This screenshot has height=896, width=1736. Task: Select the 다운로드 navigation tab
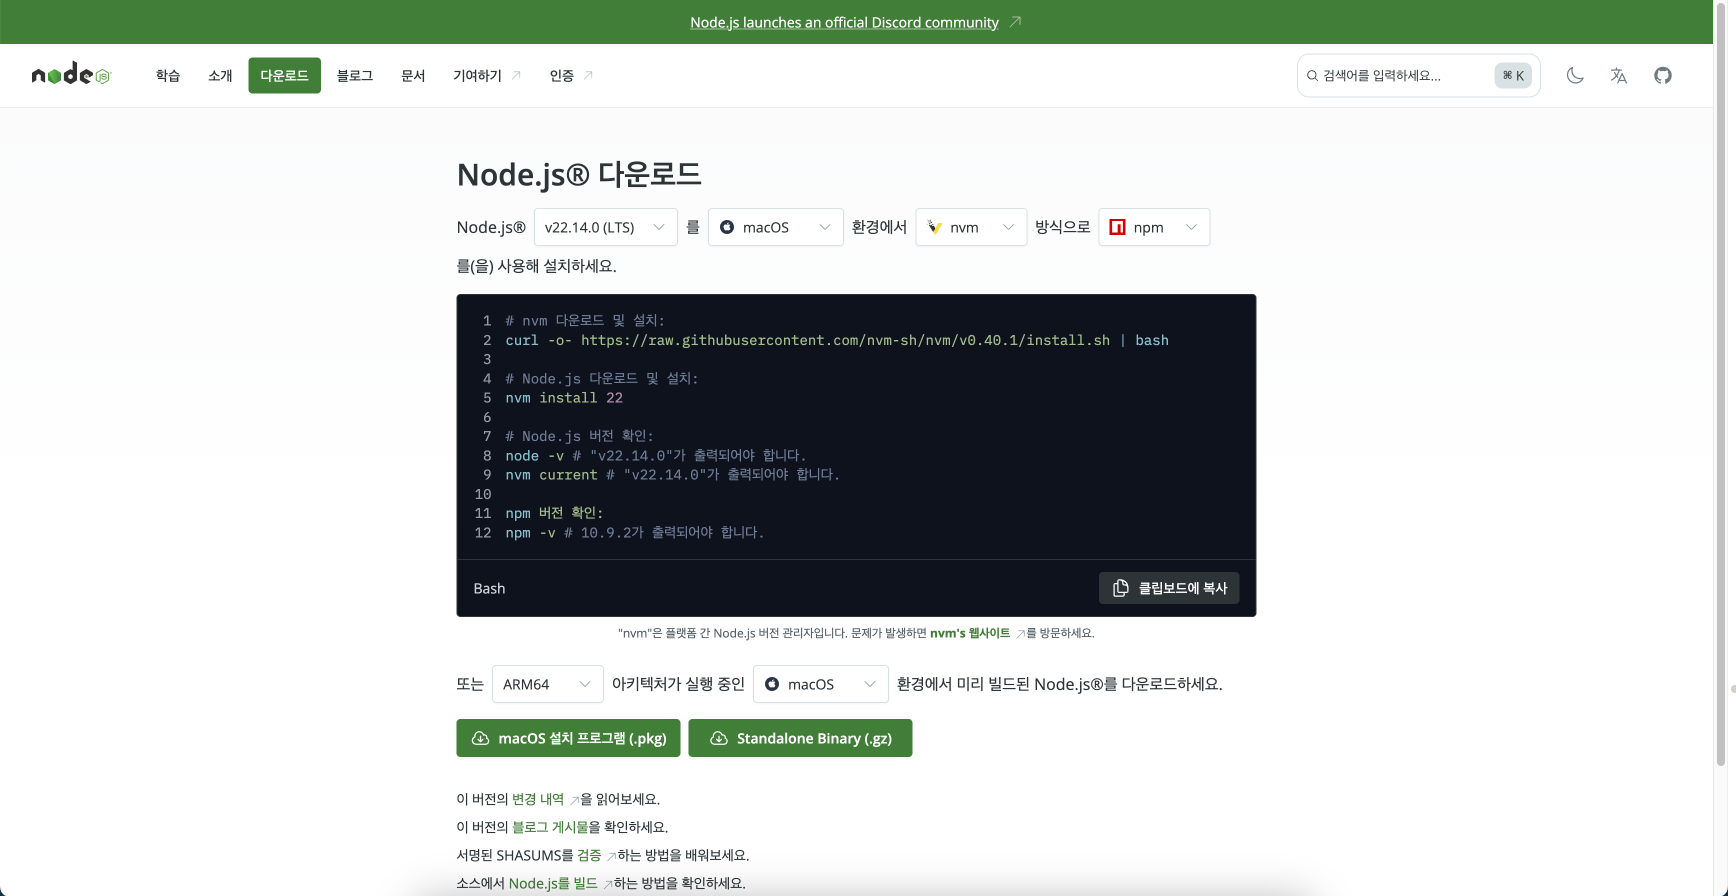pyautogui.click(x=284, y=75)
